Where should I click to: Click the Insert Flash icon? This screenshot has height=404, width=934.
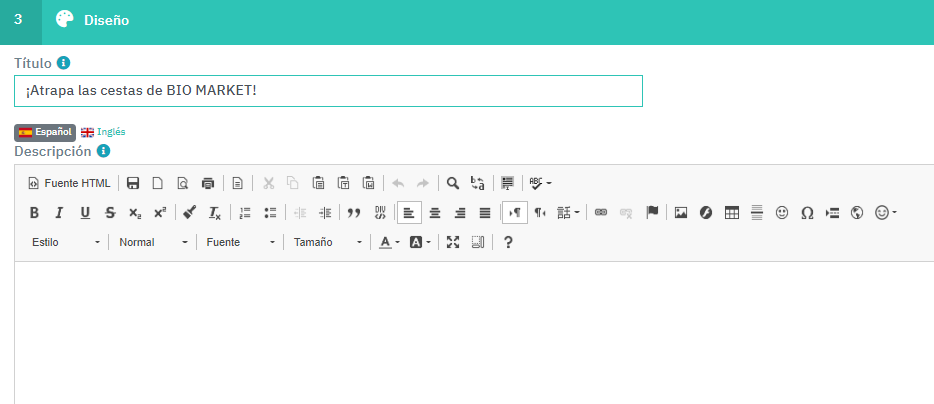pyautogui.click(x=706, y=213)
